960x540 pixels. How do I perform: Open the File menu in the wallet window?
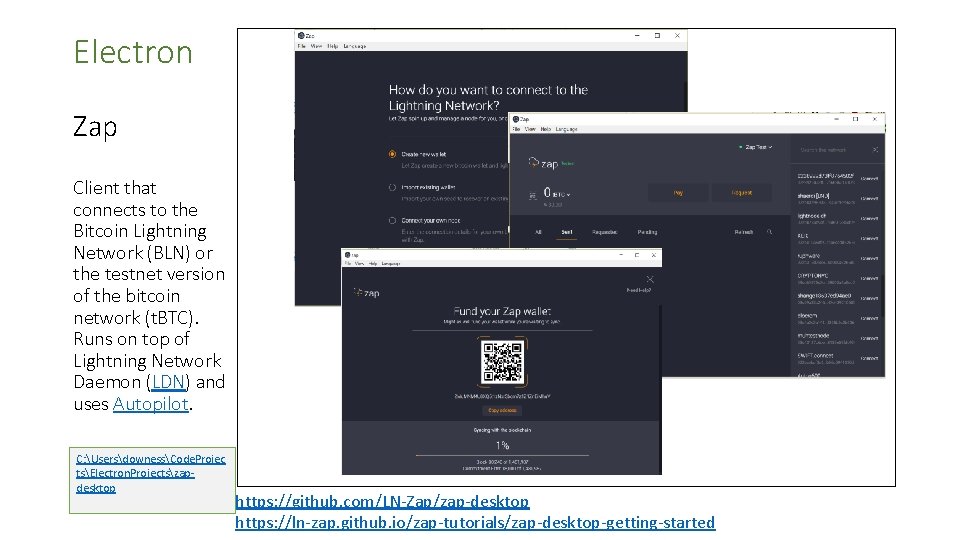click(x=516, y=129)
